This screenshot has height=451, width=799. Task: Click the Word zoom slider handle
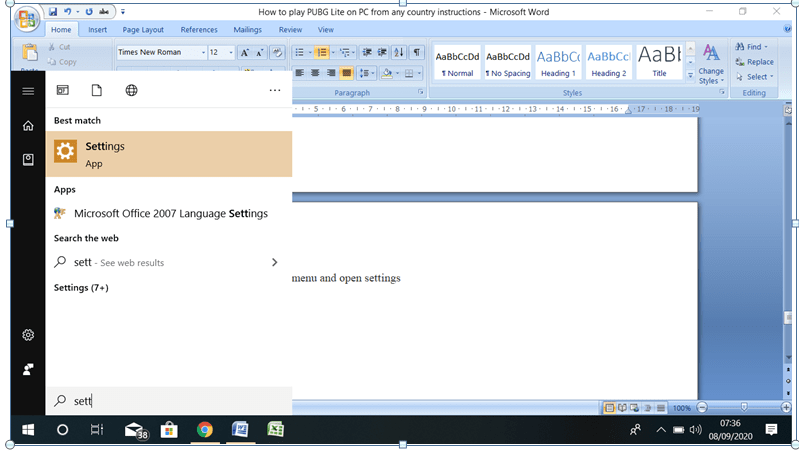(x=744, y=407)
